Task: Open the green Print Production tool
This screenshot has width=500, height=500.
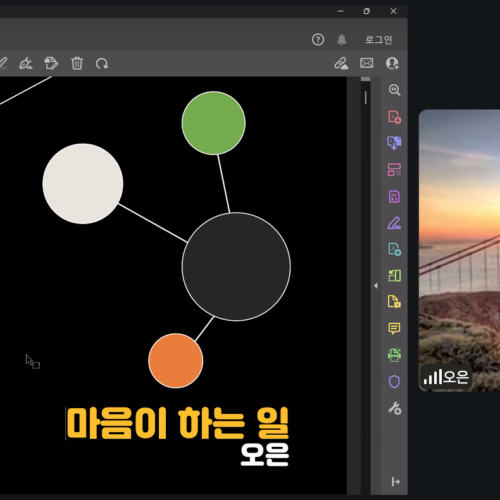Action: (x=394, y=355)
